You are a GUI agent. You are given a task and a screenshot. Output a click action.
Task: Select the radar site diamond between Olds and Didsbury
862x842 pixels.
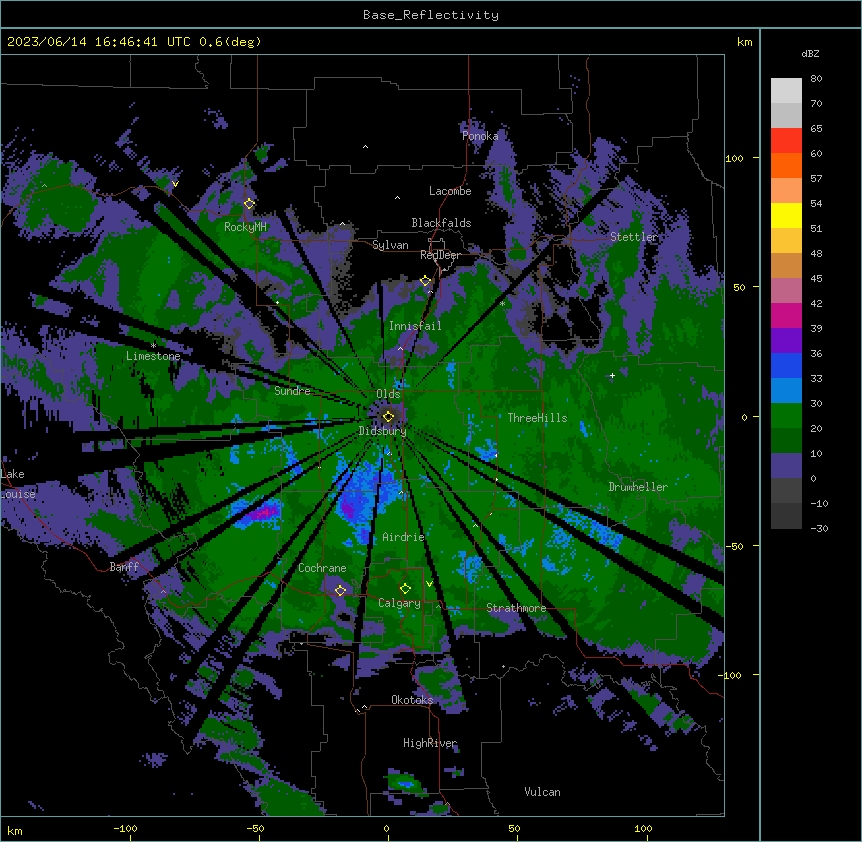click(389, 416)
